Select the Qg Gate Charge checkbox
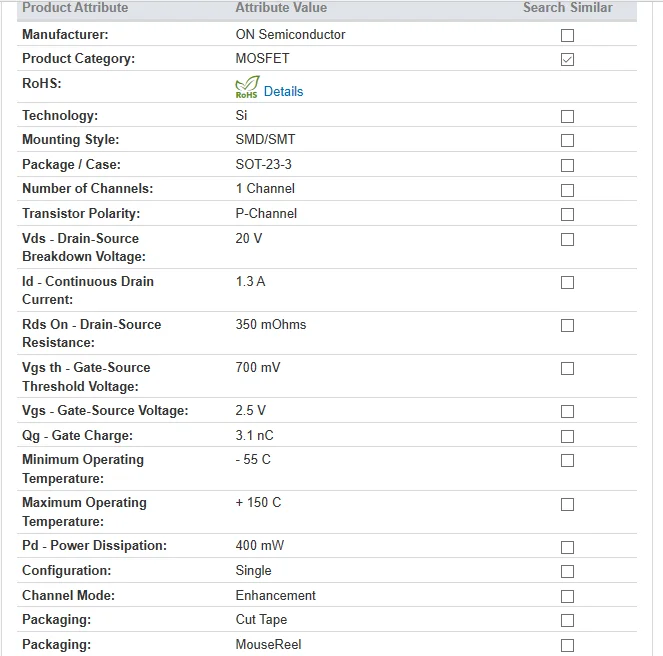 point(567,436)
